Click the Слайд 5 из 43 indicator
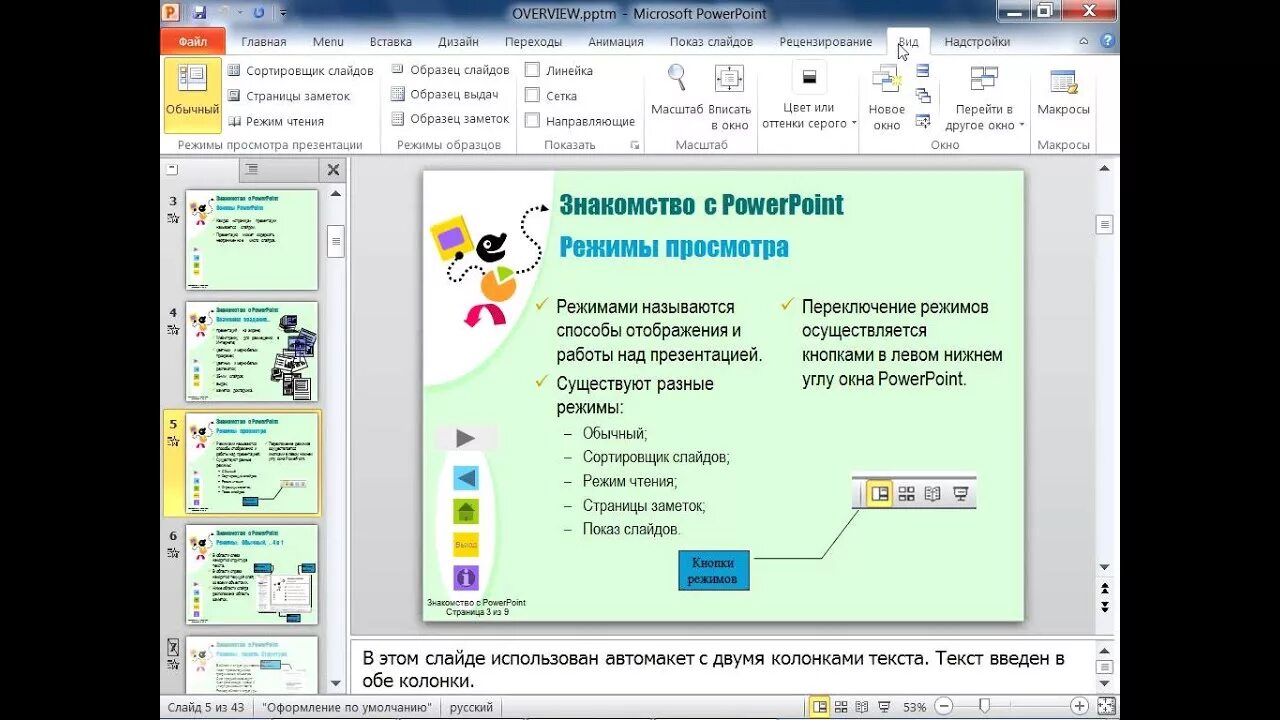1280x720 pixels. click(206, 707)
